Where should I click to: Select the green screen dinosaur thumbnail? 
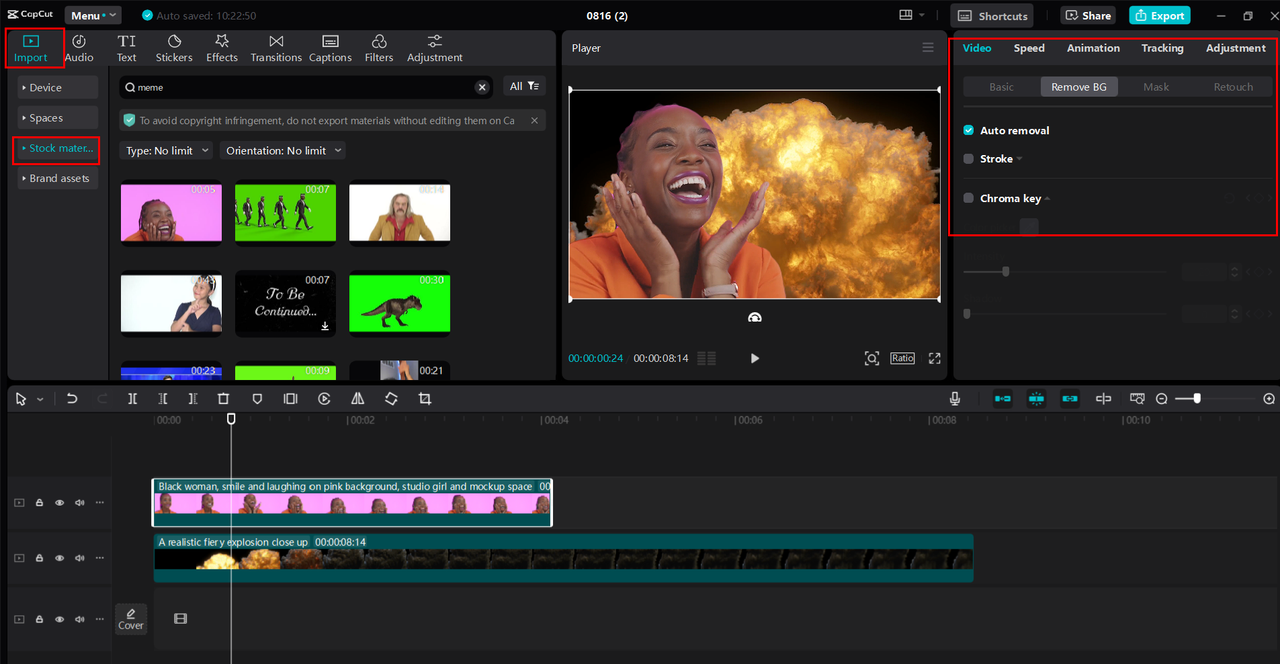[399, 304]
